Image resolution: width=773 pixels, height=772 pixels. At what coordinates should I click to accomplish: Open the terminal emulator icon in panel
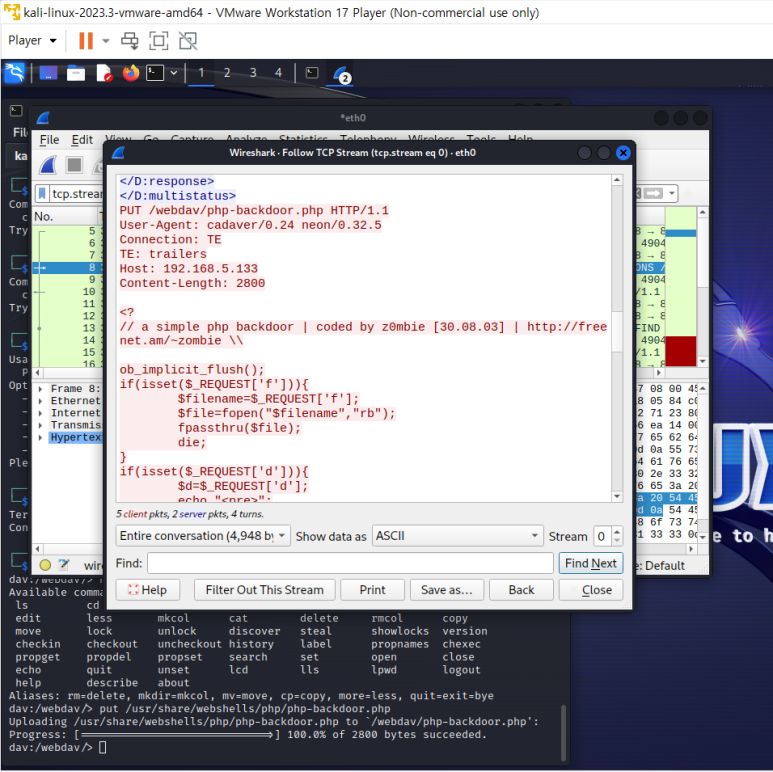coord(155,73)
